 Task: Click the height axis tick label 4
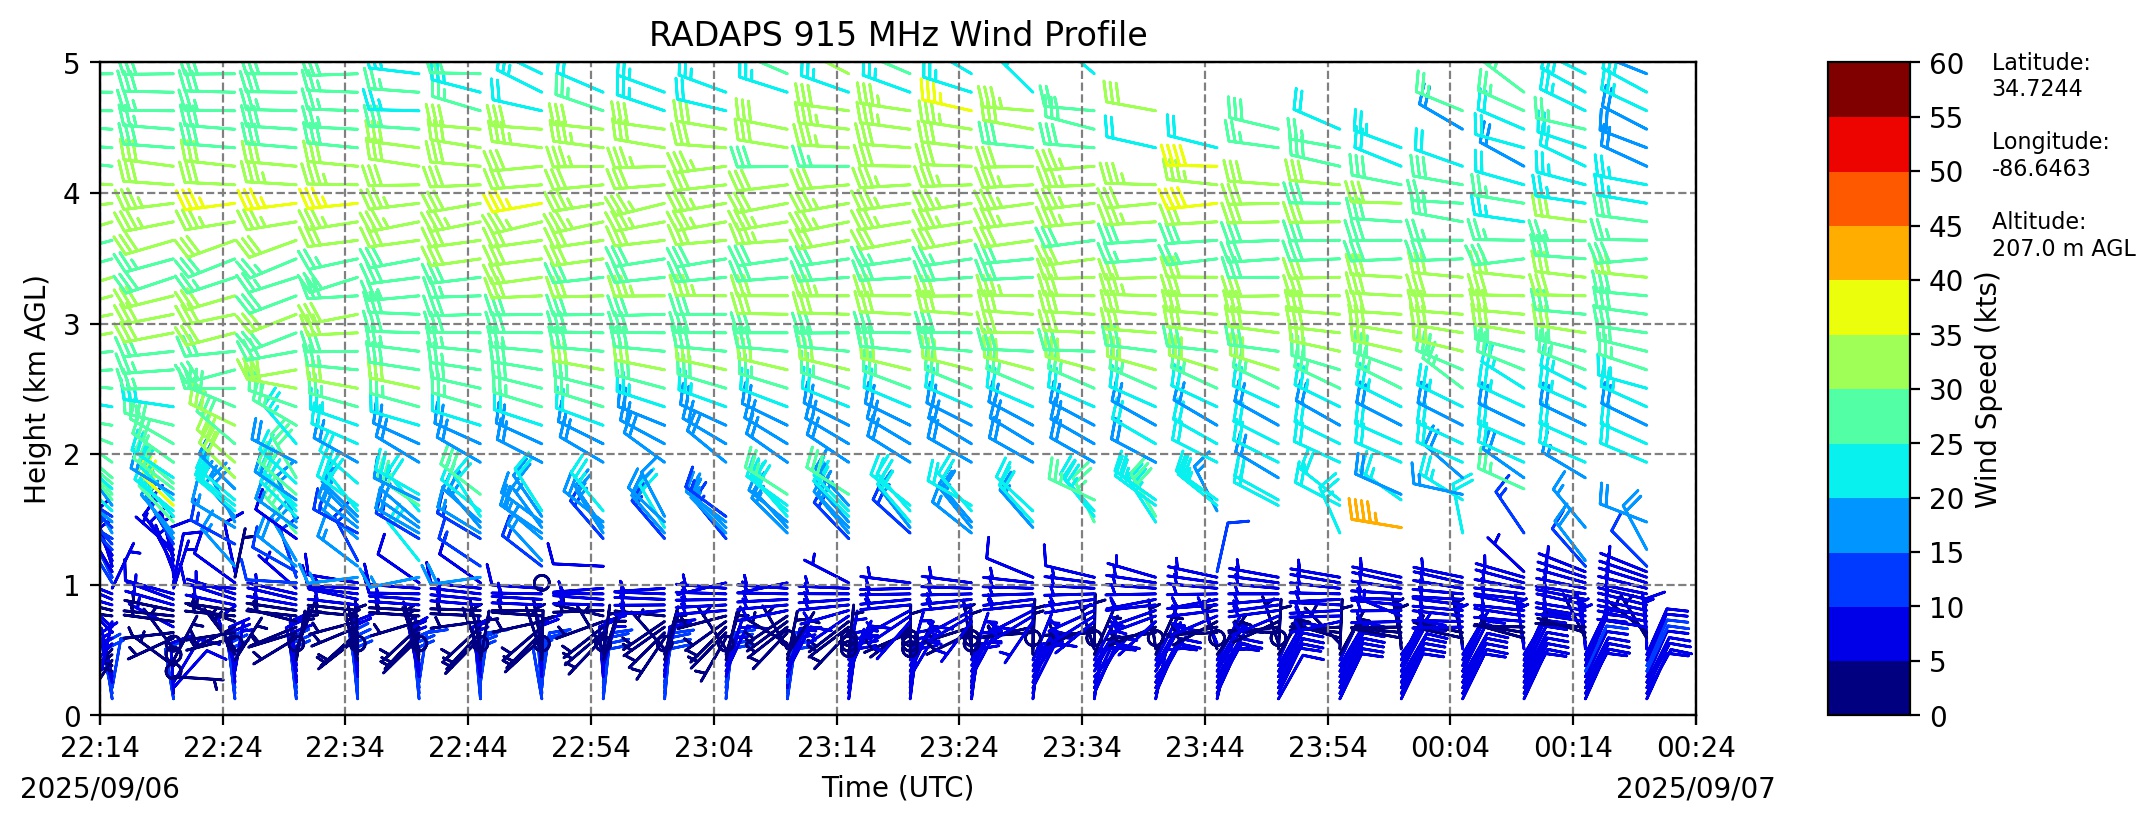pyautogui.click(x=72, y=194)
